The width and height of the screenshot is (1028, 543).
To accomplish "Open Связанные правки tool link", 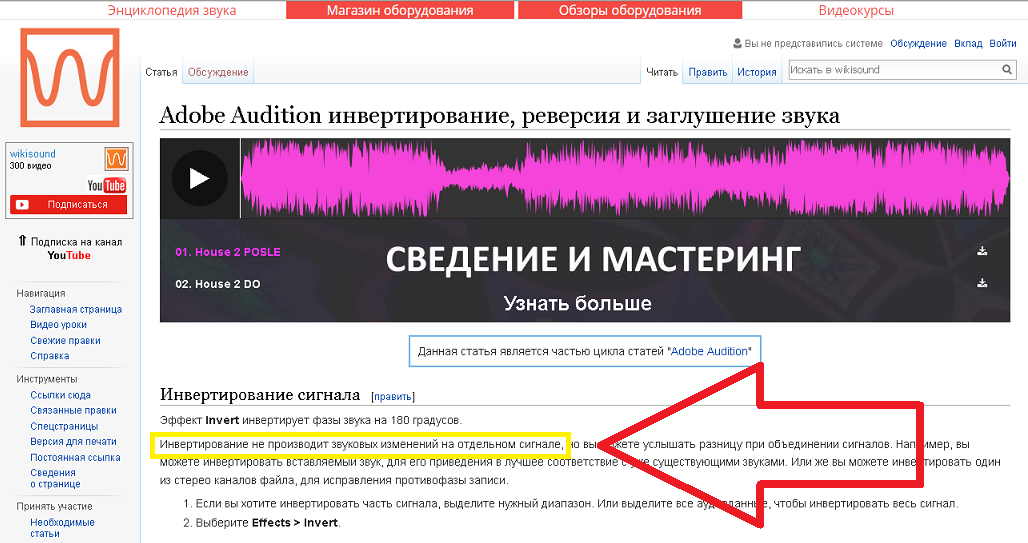I will coord(73,411).
